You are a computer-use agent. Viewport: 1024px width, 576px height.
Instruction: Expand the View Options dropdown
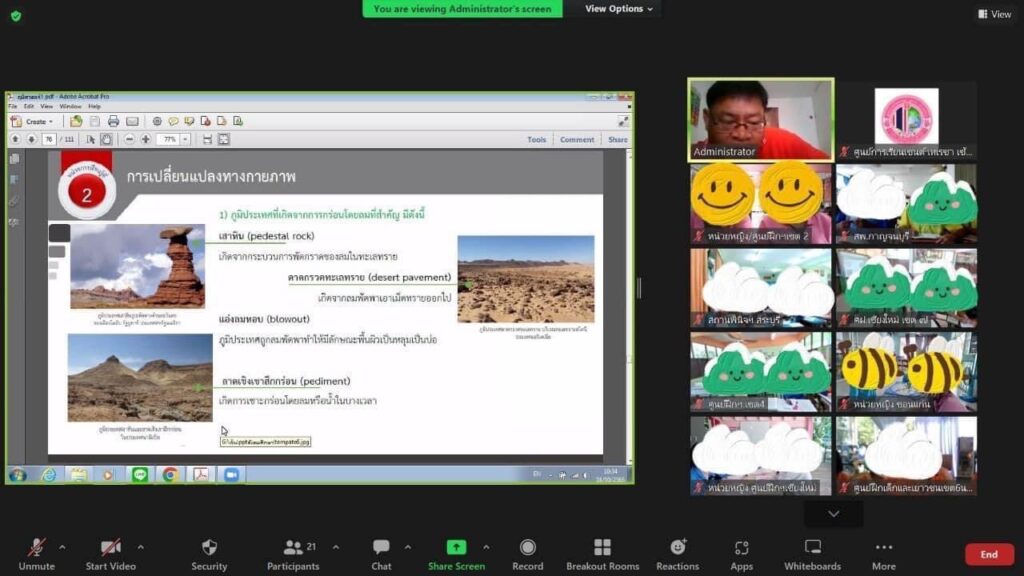coord(619,9)
